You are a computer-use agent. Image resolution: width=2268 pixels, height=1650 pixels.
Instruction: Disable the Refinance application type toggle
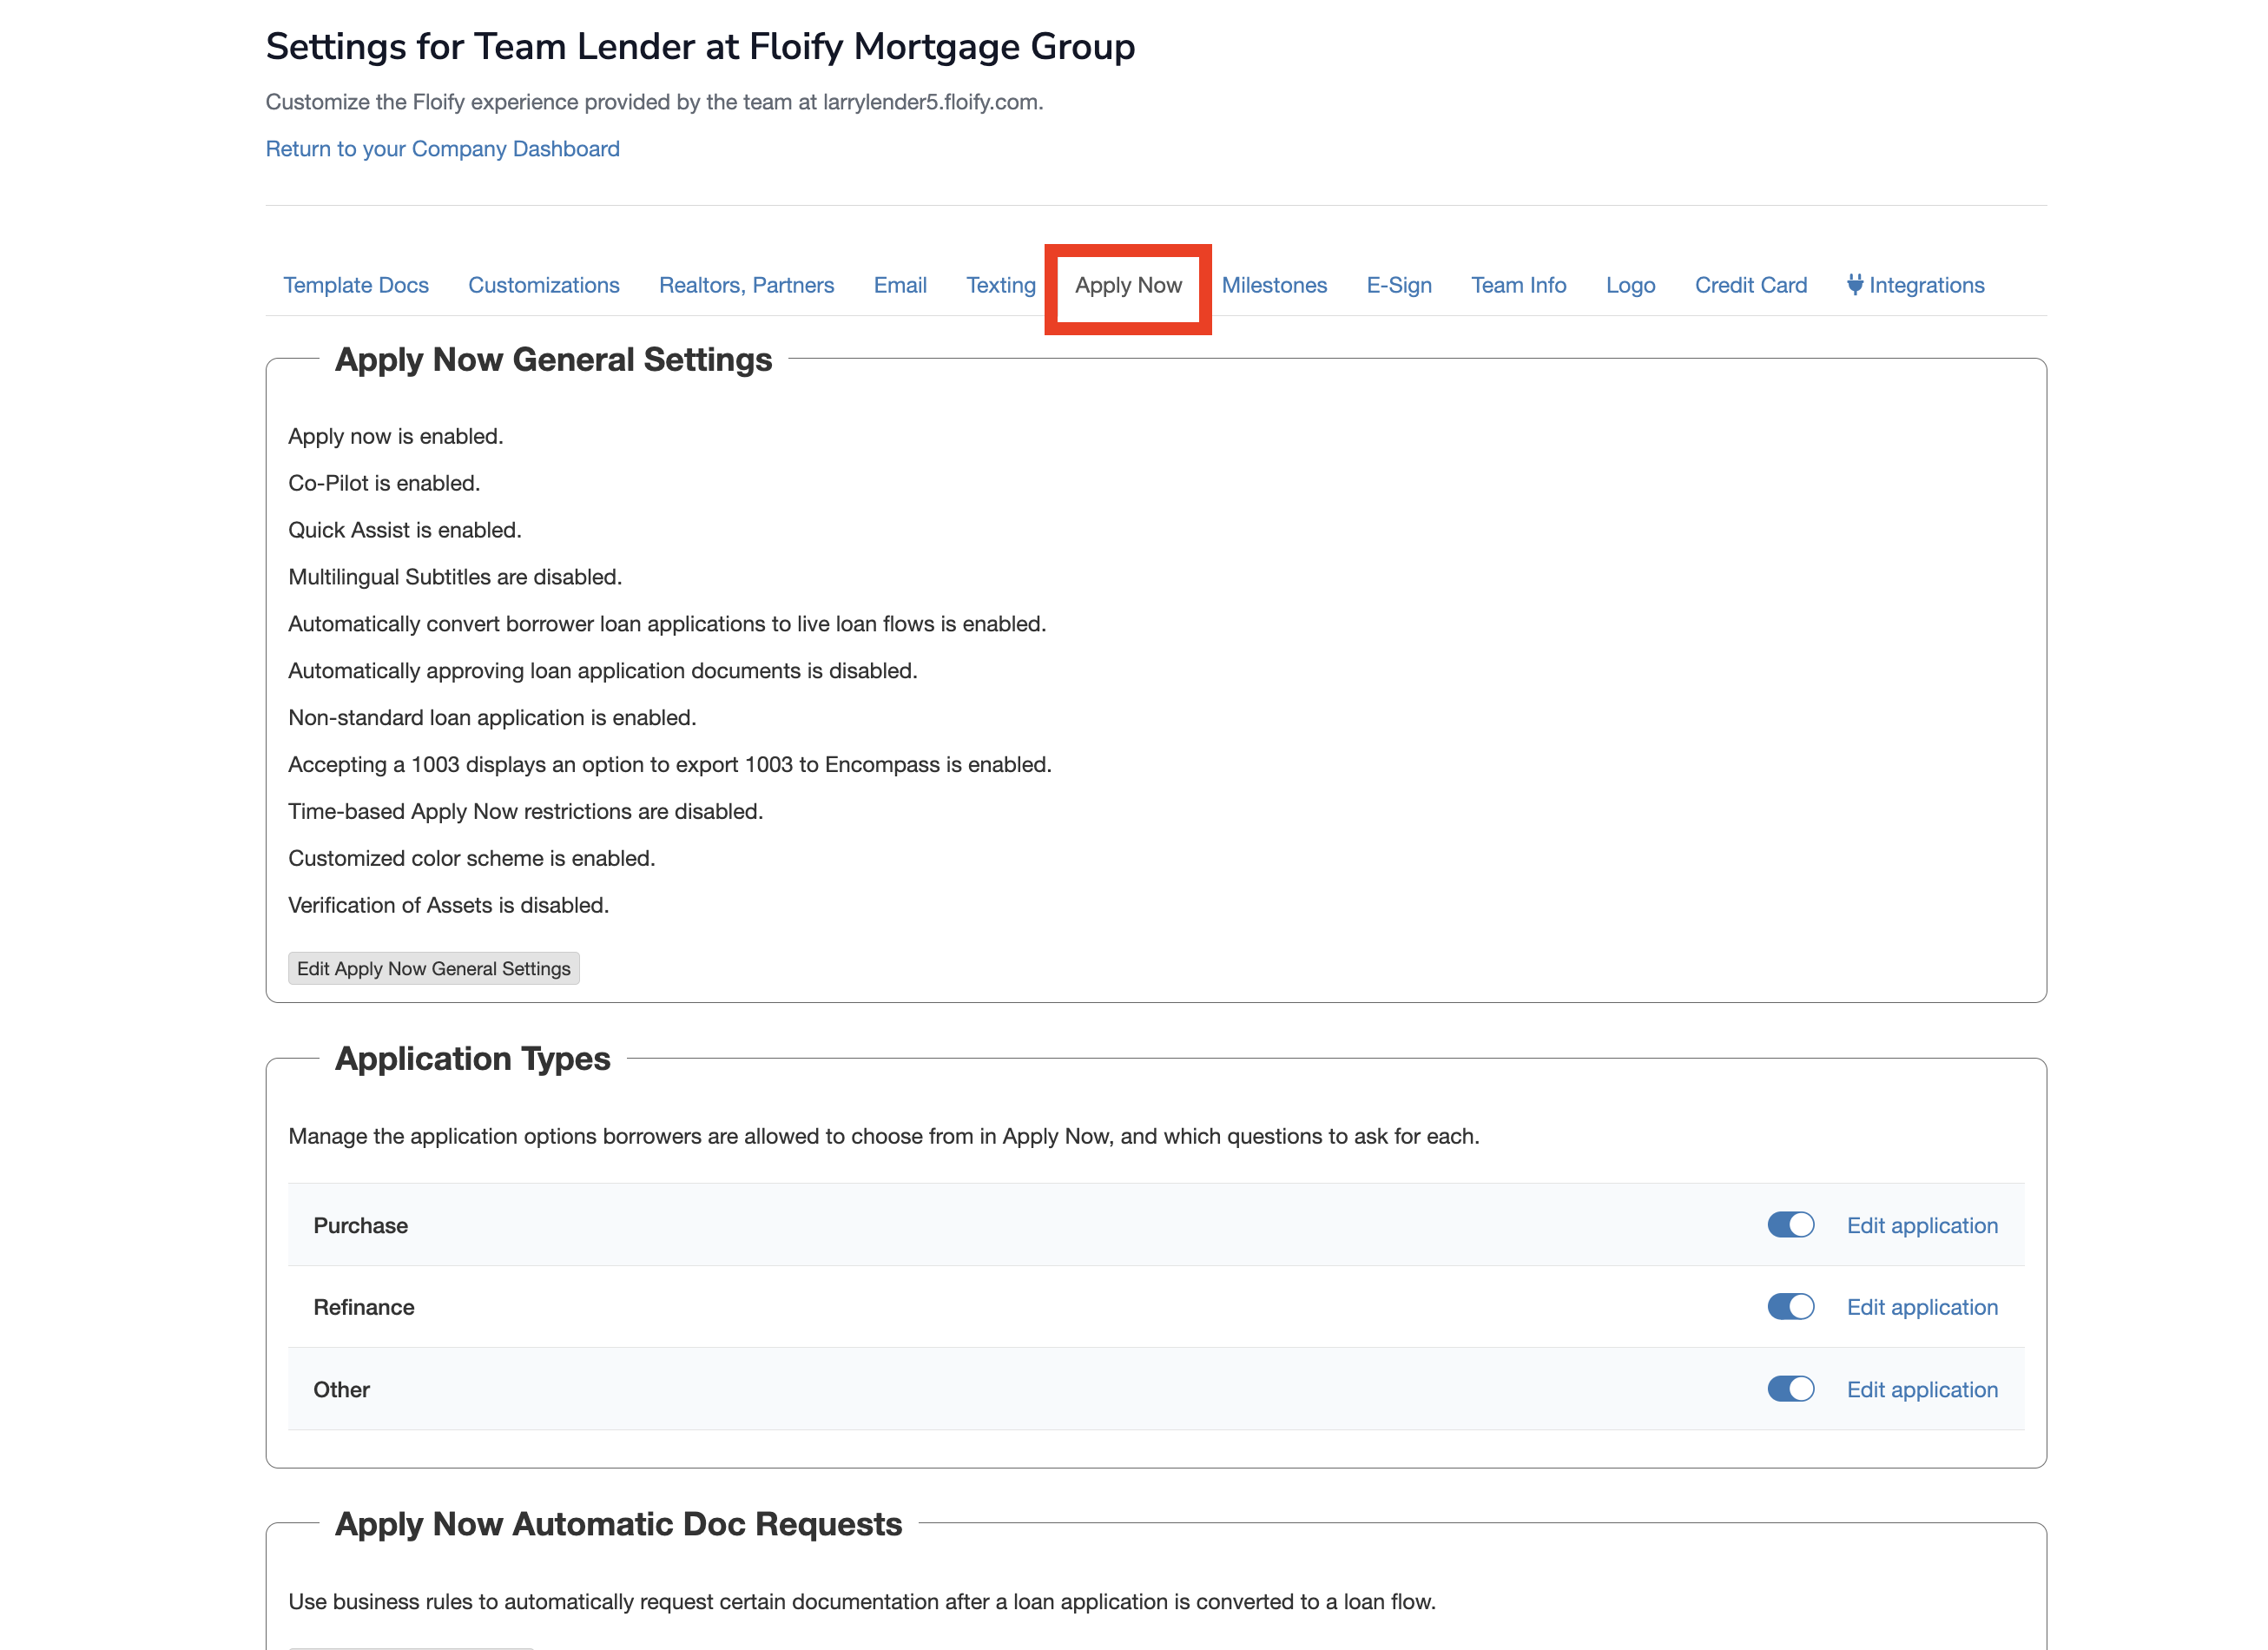coord(1790,1307)
